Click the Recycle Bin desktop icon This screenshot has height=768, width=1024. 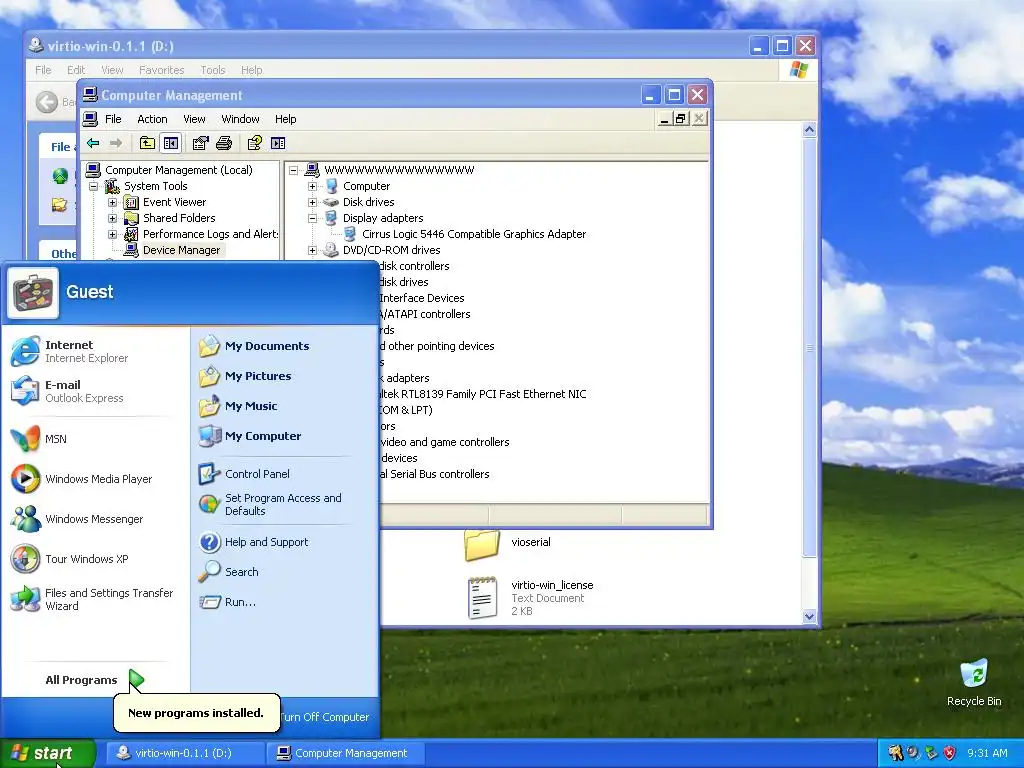click(x=974, y=682)
